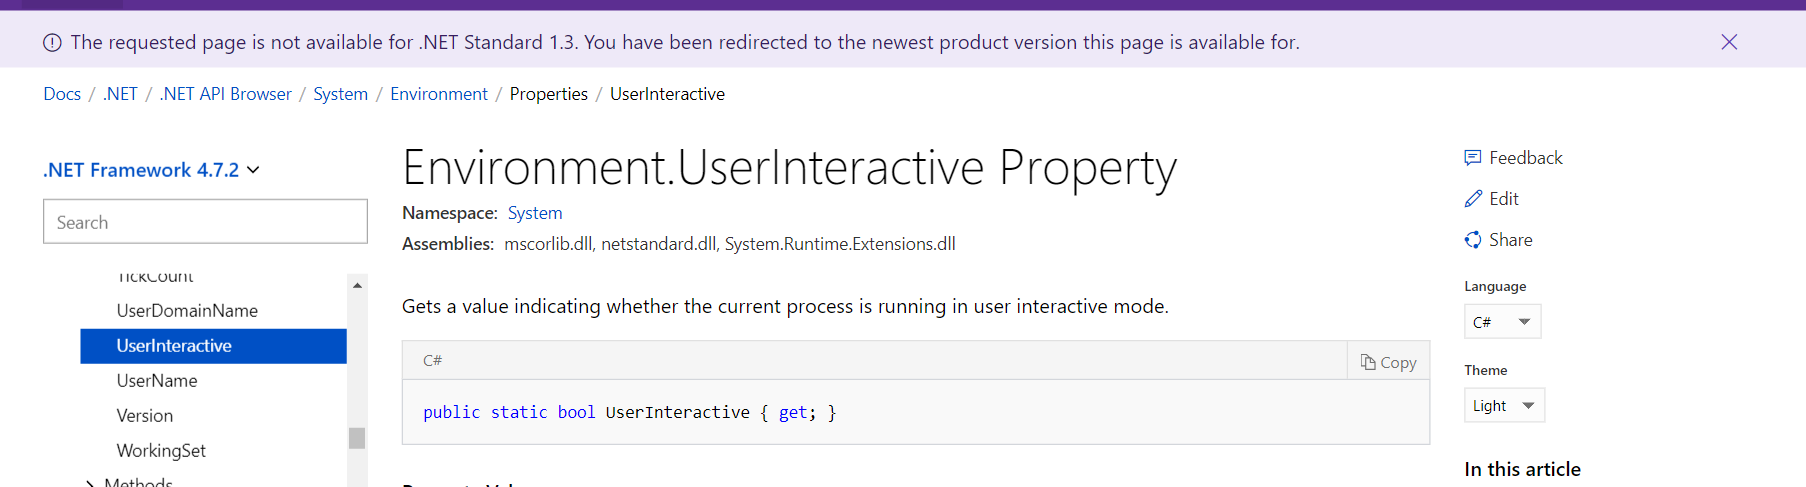Click 'In this article' heading
The width and height of the screenshot is (1806, 487).
(1522, 469)
